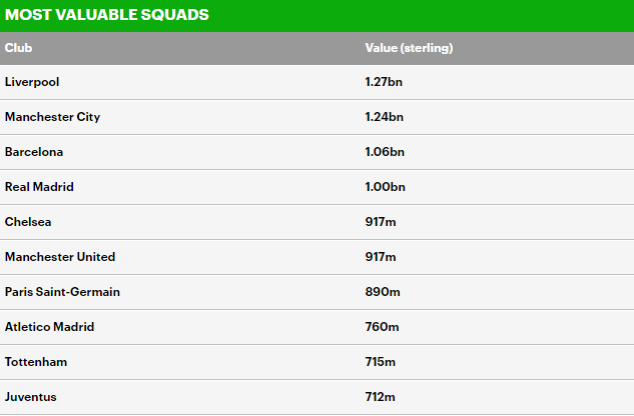Click Atletico Madrid's 760m value
634x416 pixels.
[381, 327]
